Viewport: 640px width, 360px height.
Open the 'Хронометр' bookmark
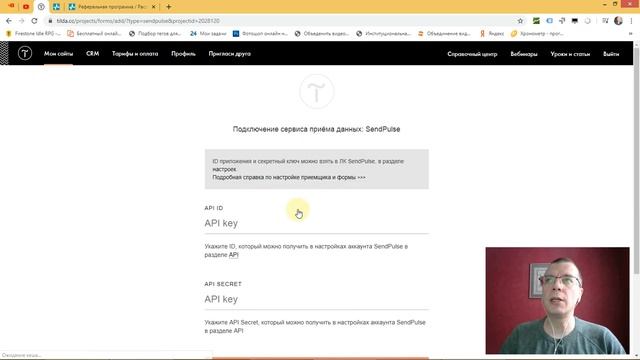click(537, 34)
